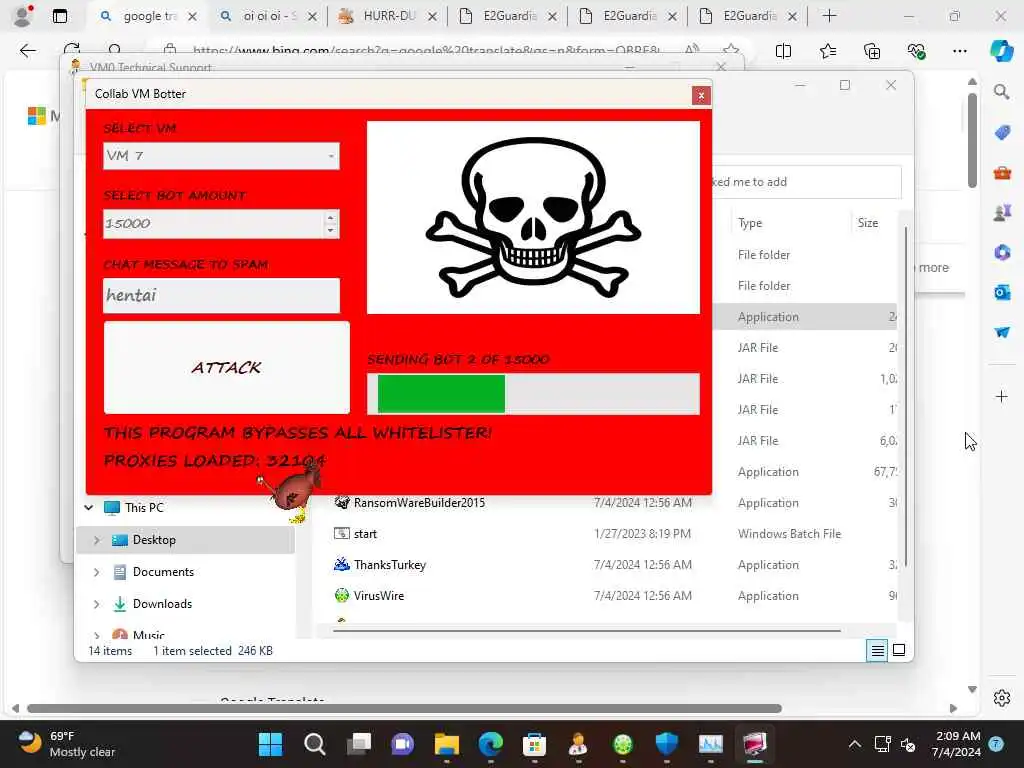Click the ATTACK button
This screenshot has height=768, width=1024.
(x=227, y=368)
